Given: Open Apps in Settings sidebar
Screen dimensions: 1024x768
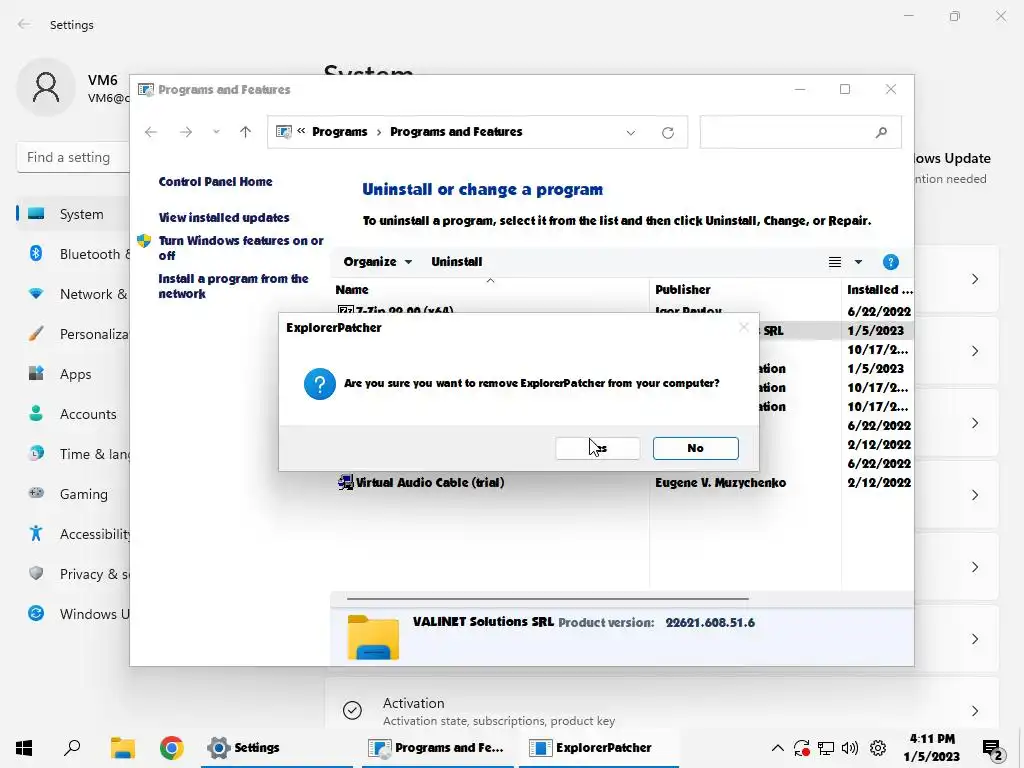Looking at the screenshot, I should click(73, 374).
